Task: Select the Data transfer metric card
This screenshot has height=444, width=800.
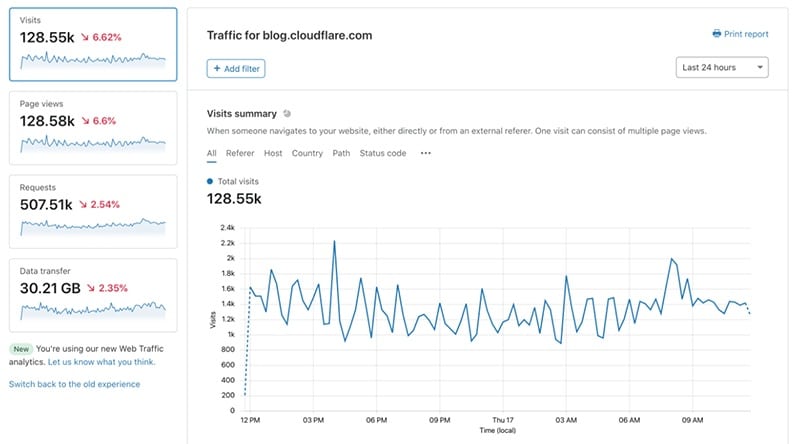Action: tap(93, 295)
